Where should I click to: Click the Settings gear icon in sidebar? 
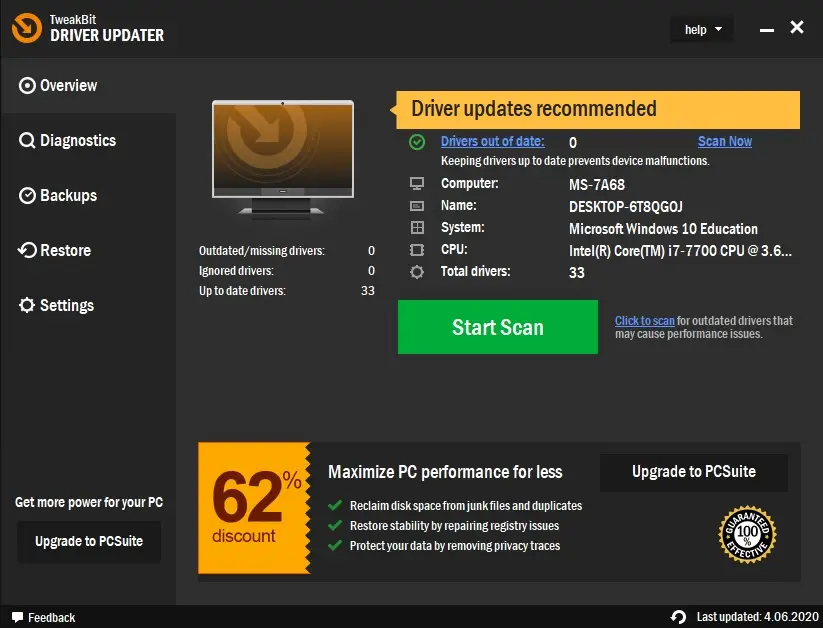pos(27,305)
